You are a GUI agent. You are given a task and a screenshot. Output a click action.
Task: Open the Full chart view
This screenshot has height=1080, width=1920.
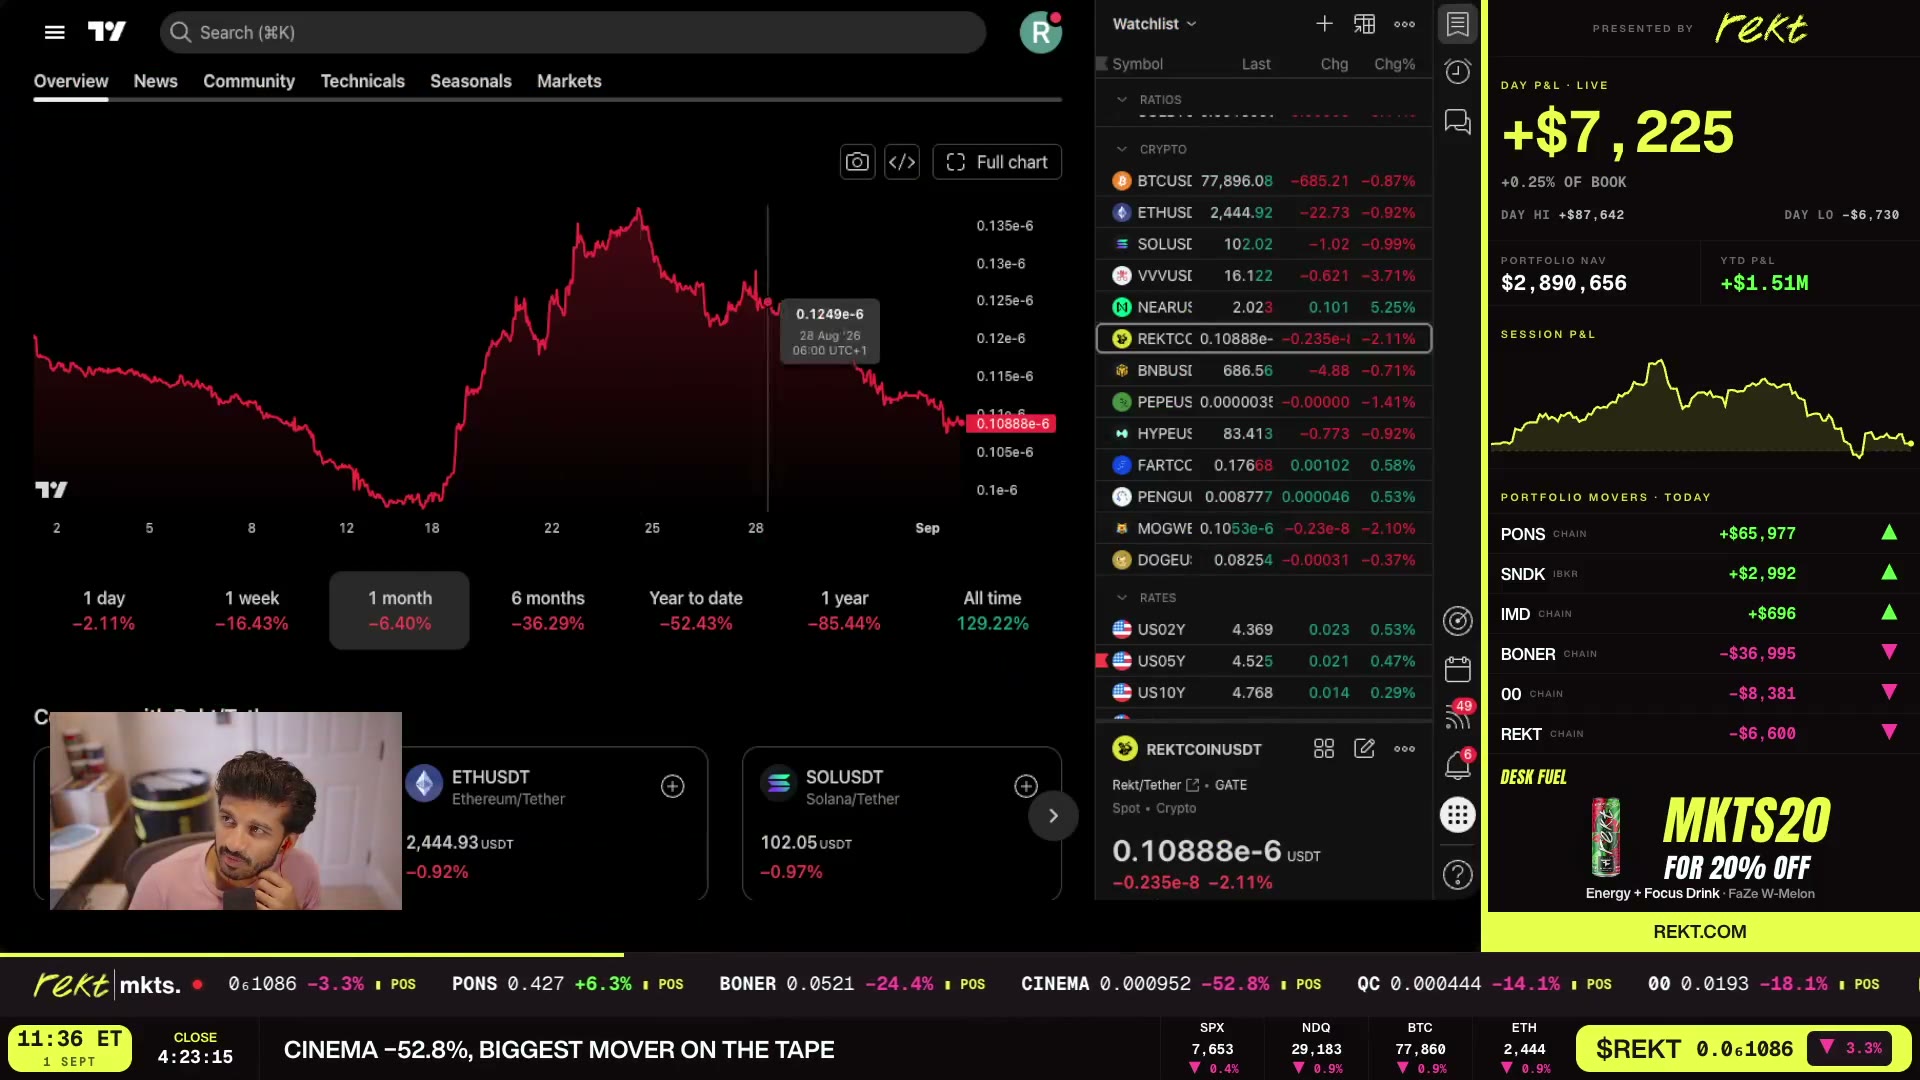point(997,162)
